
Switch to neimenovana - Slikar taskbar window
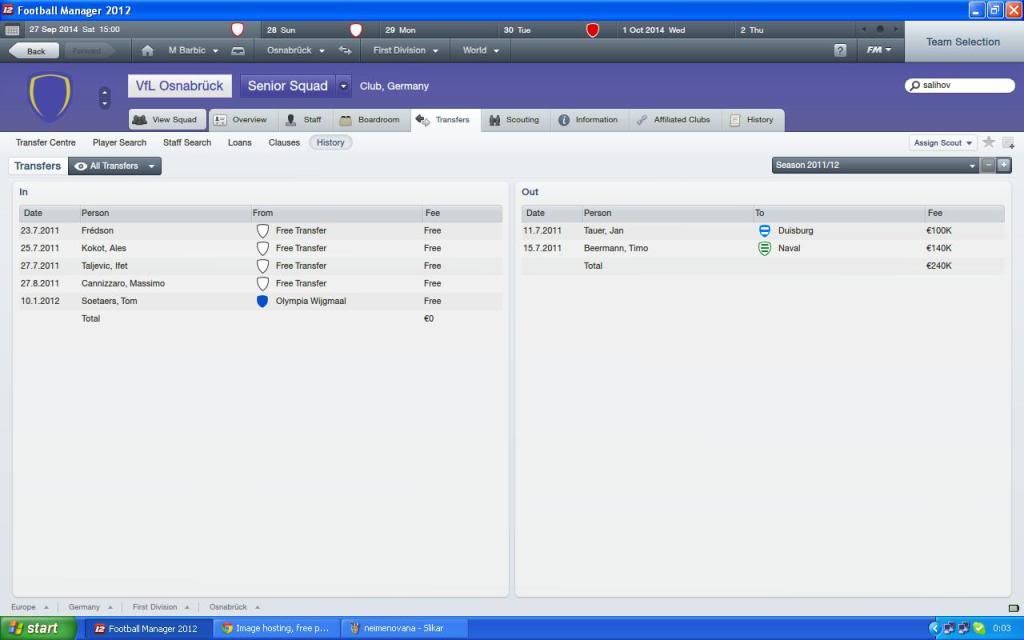(404, 628)
